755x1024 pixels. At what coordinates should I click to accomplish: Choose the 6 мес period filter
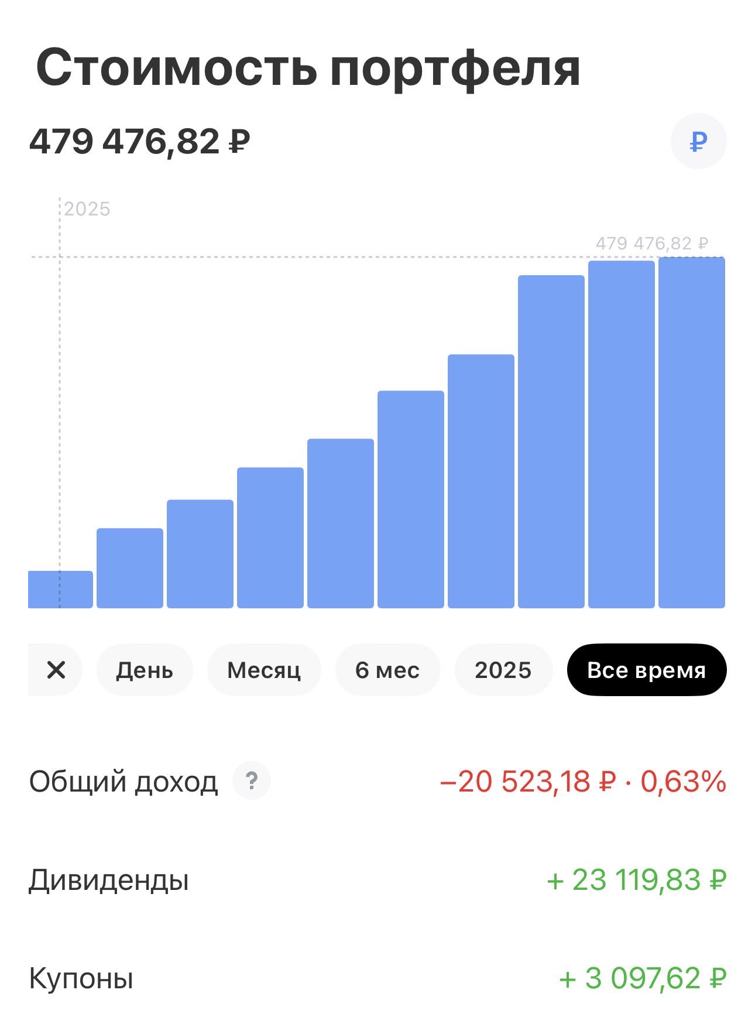click(x=387, y=670)
